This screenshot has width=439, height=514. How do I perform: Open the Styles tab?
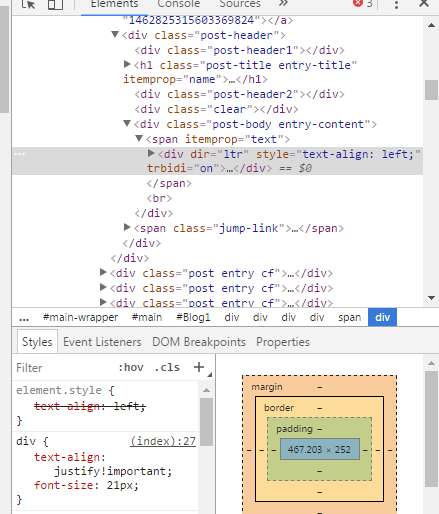[37, 342]
